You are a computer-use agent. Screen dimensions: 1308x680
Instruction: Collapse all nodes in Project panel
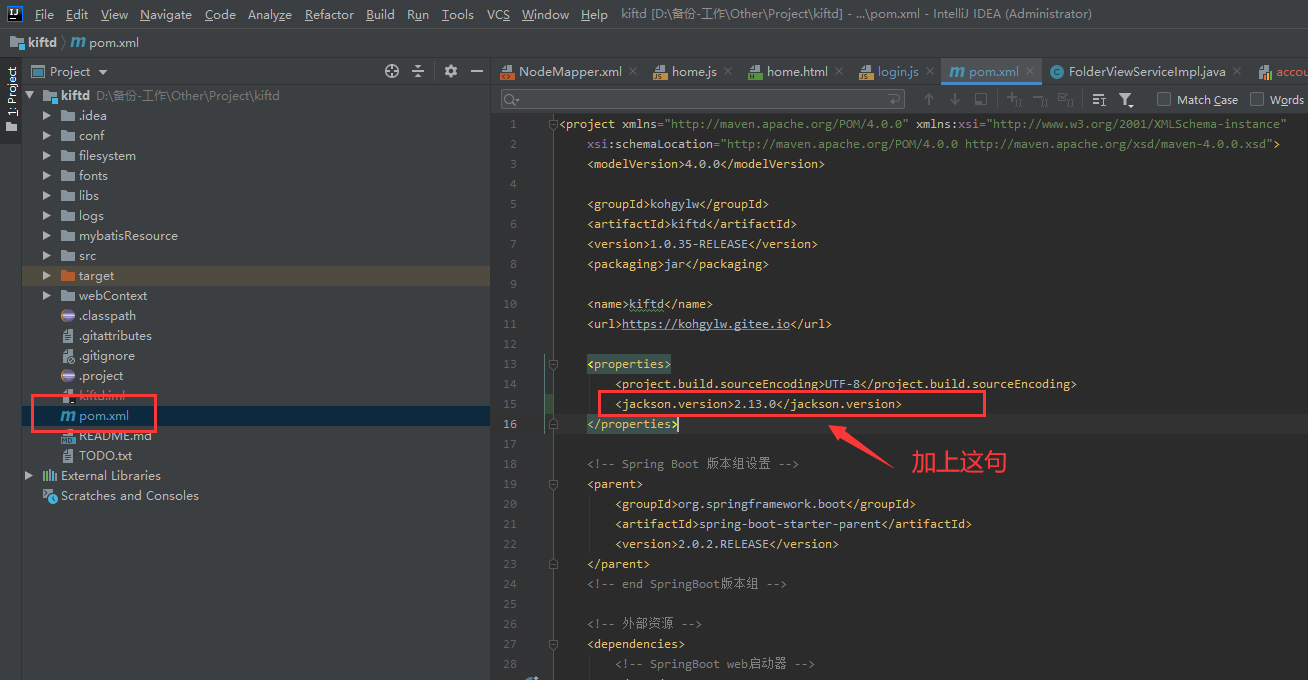tap(418, 71)
